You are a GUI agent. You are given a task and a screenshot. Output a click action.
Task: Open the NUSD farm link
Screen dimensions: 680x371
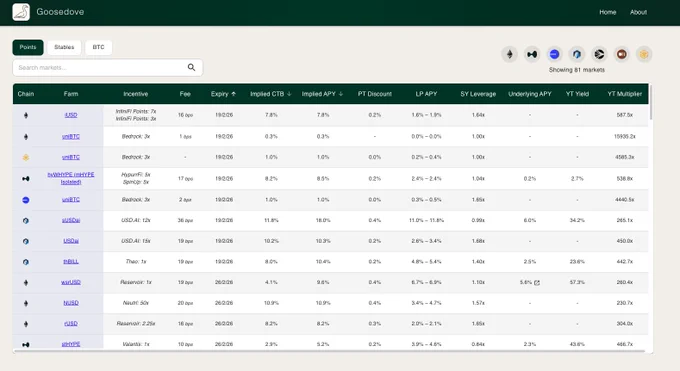[71, 303]
